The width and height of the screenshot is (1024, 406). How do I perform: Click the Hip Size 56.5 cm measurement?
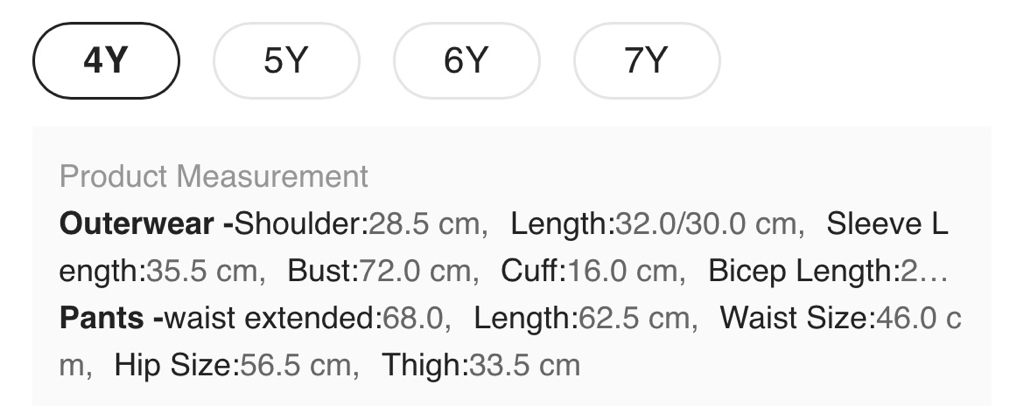(236, 365)
